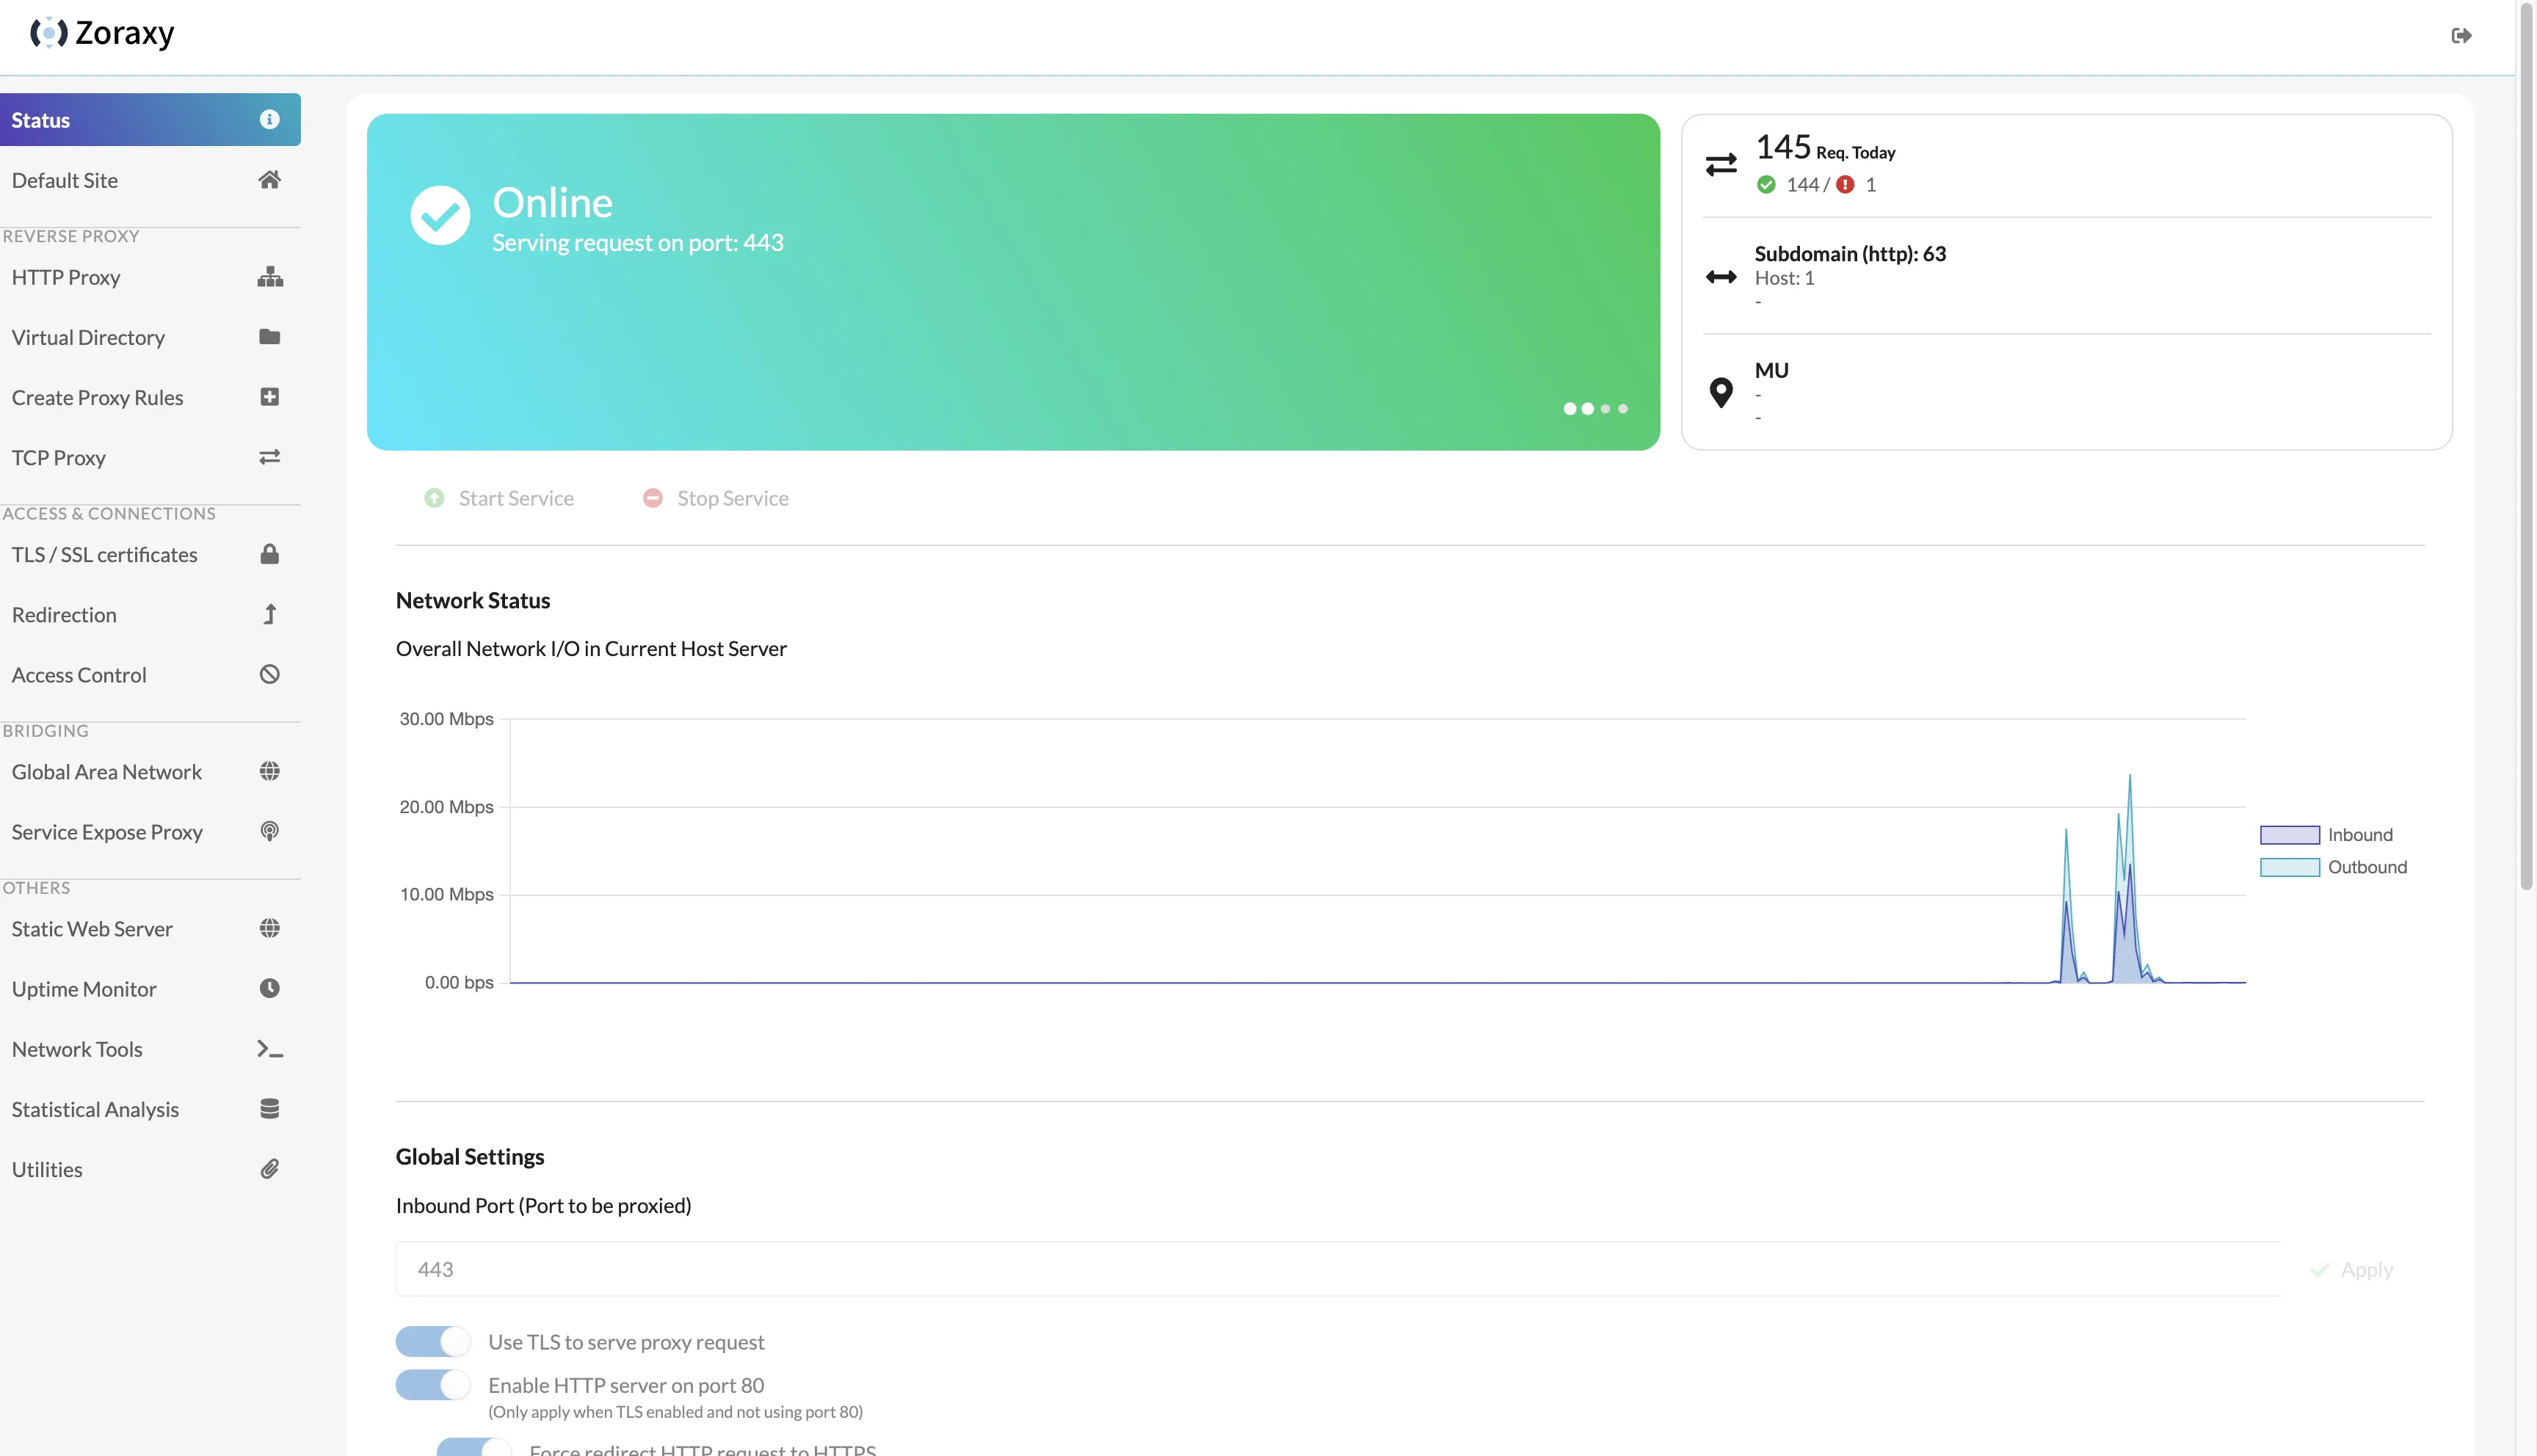Click the ban icon beside Access Control
This screenshot has height=1456, width=2537.
[269, 674]
